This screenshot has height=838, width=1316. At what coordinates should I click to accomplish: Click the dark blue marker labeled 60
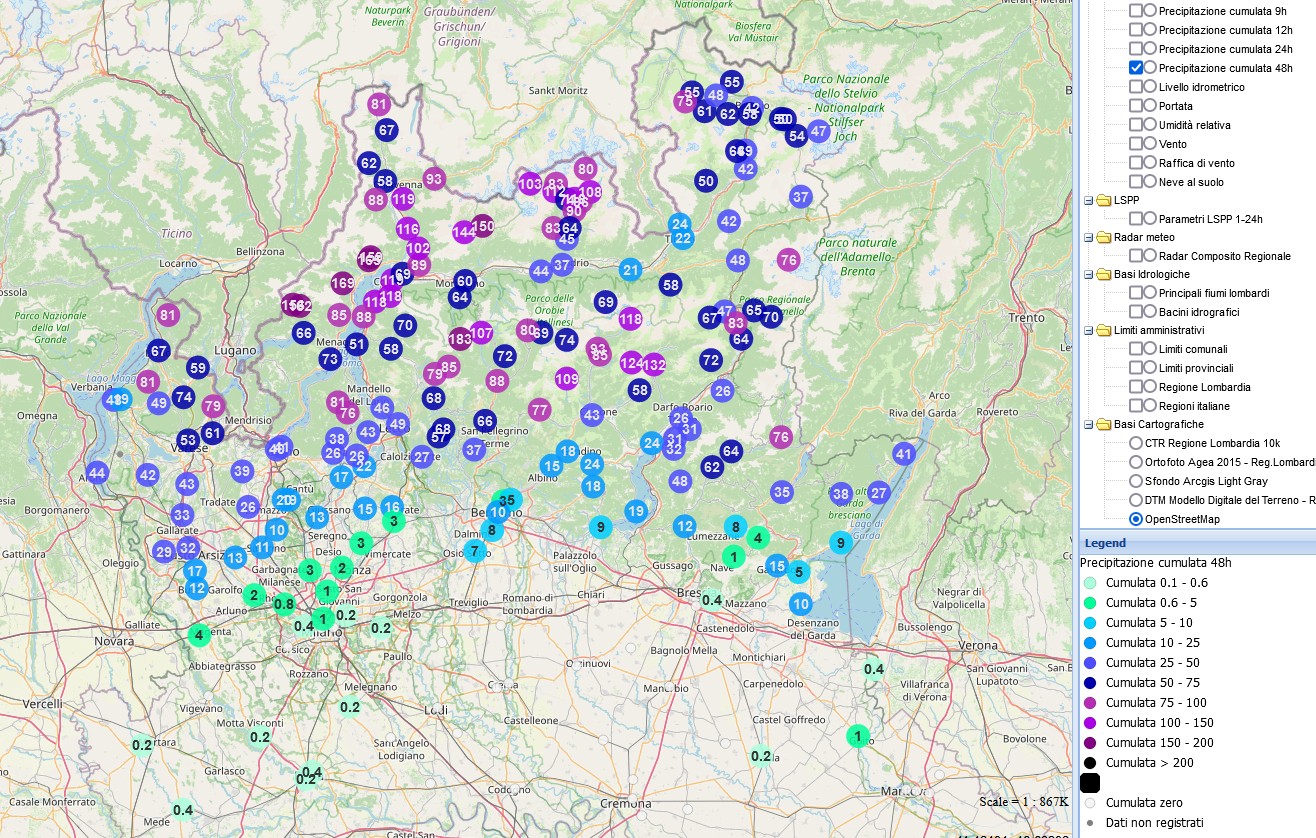(x=464, y=280)
